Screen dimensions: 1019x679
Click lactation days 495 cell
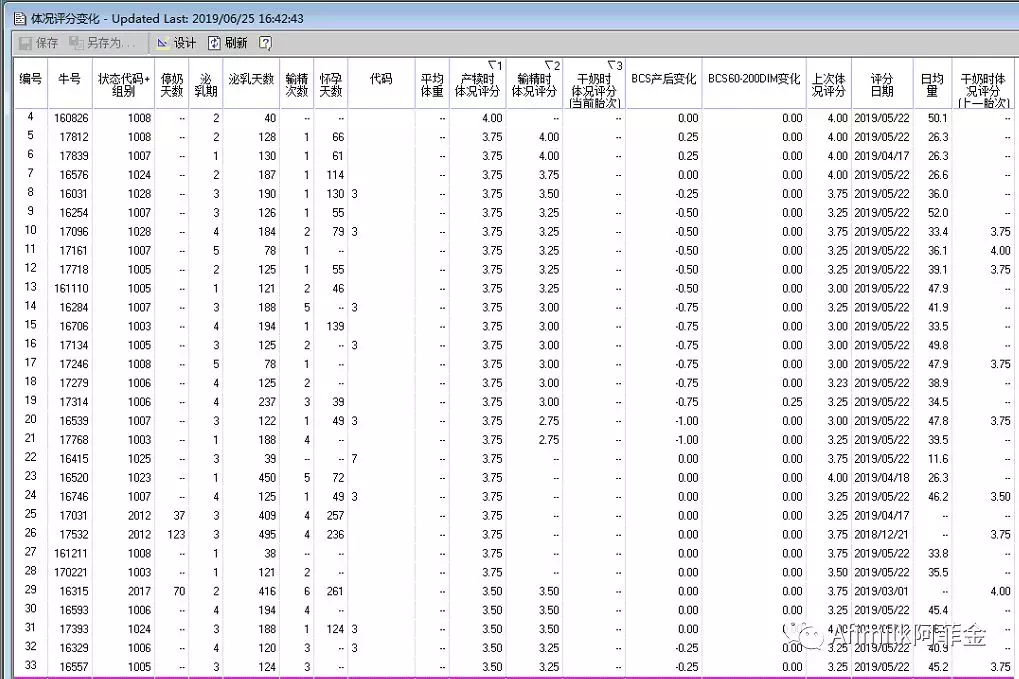coord(266,534)
